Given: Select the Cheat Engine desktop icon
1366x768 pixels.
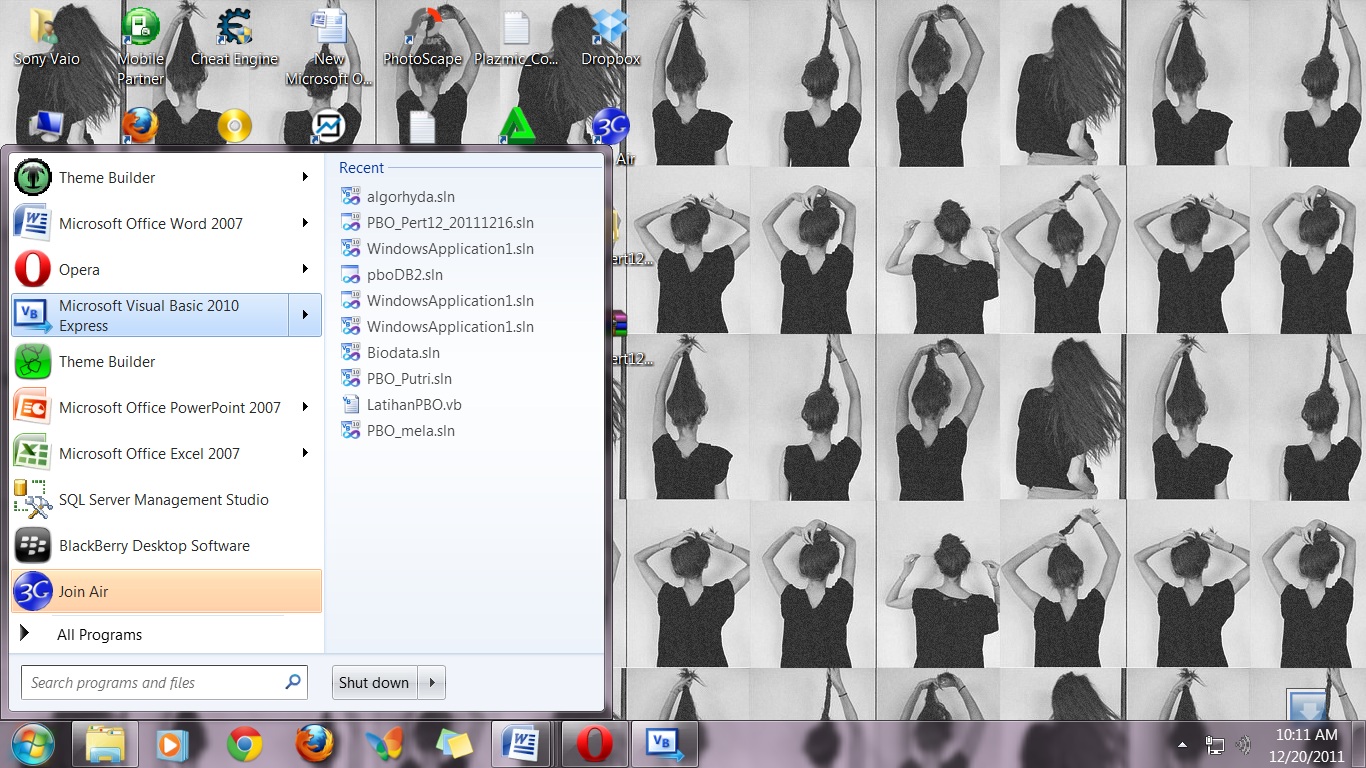Looking at the screenshot, I should click(234, 38).
